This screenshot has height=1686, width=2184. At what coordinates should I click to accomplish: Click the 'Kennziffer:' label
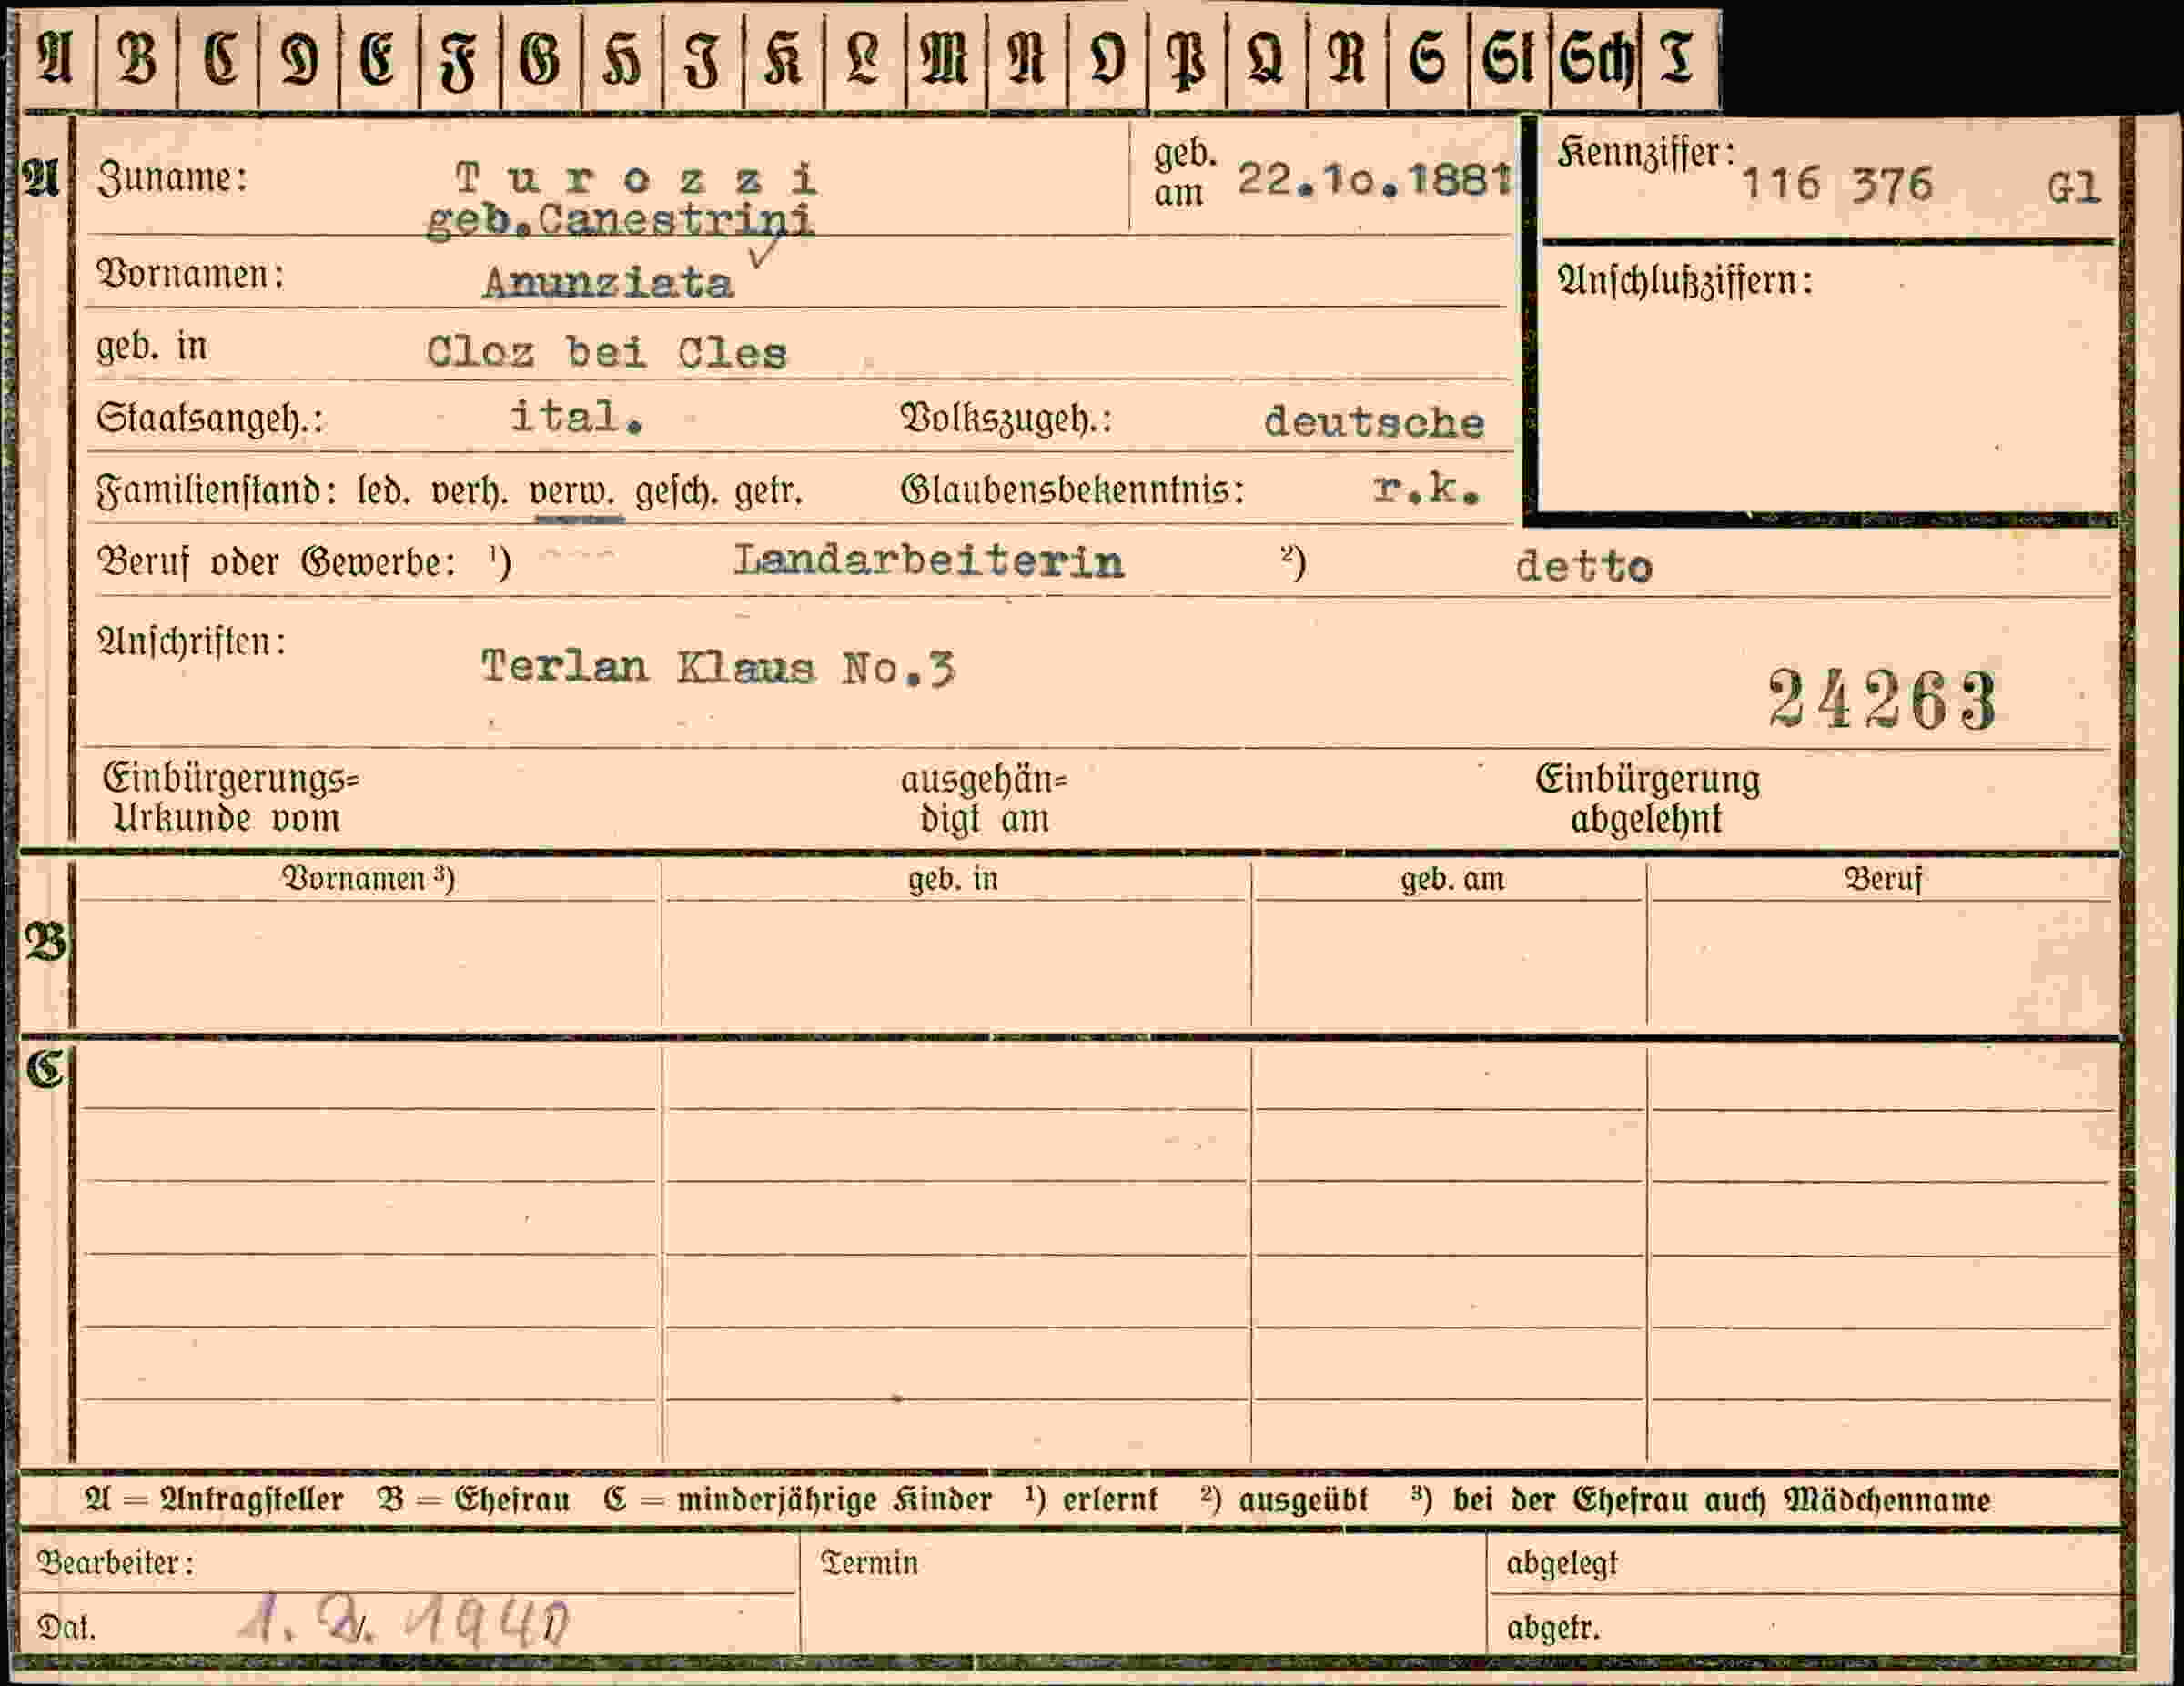pos(1646,153)
